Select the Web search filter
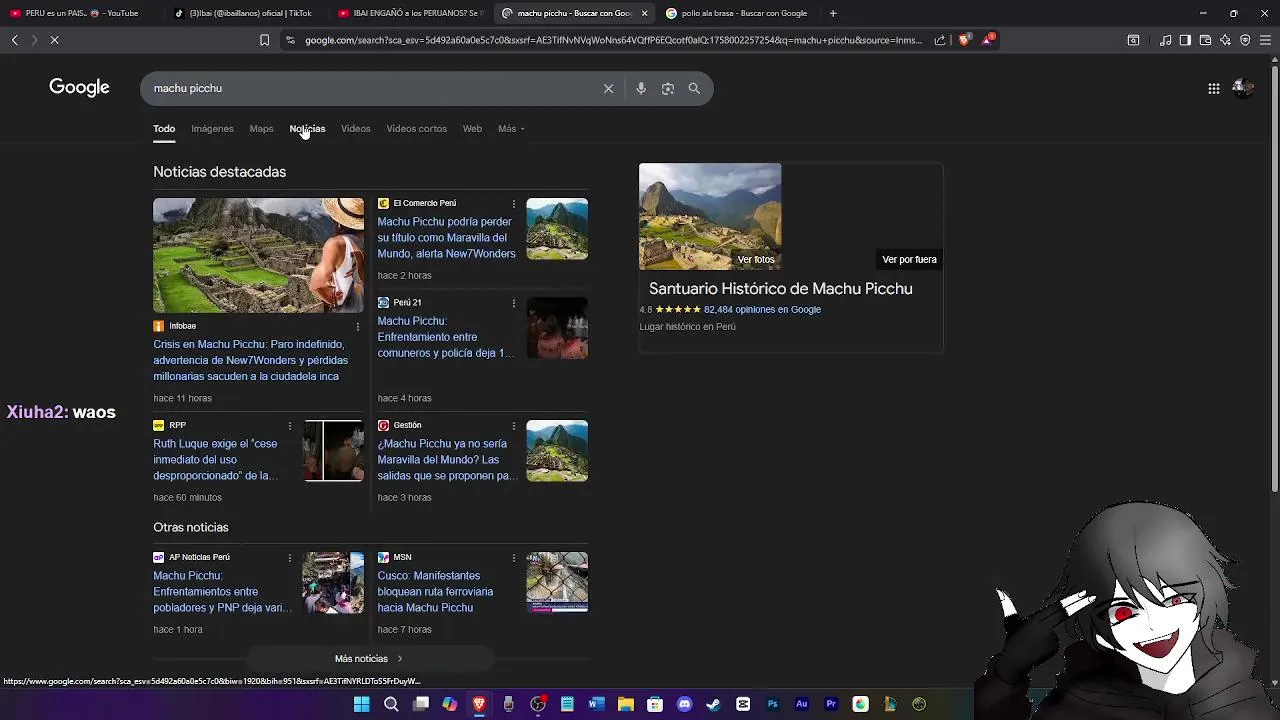The width and height of the screenshot is (1280, 720). tap(472, 128)
